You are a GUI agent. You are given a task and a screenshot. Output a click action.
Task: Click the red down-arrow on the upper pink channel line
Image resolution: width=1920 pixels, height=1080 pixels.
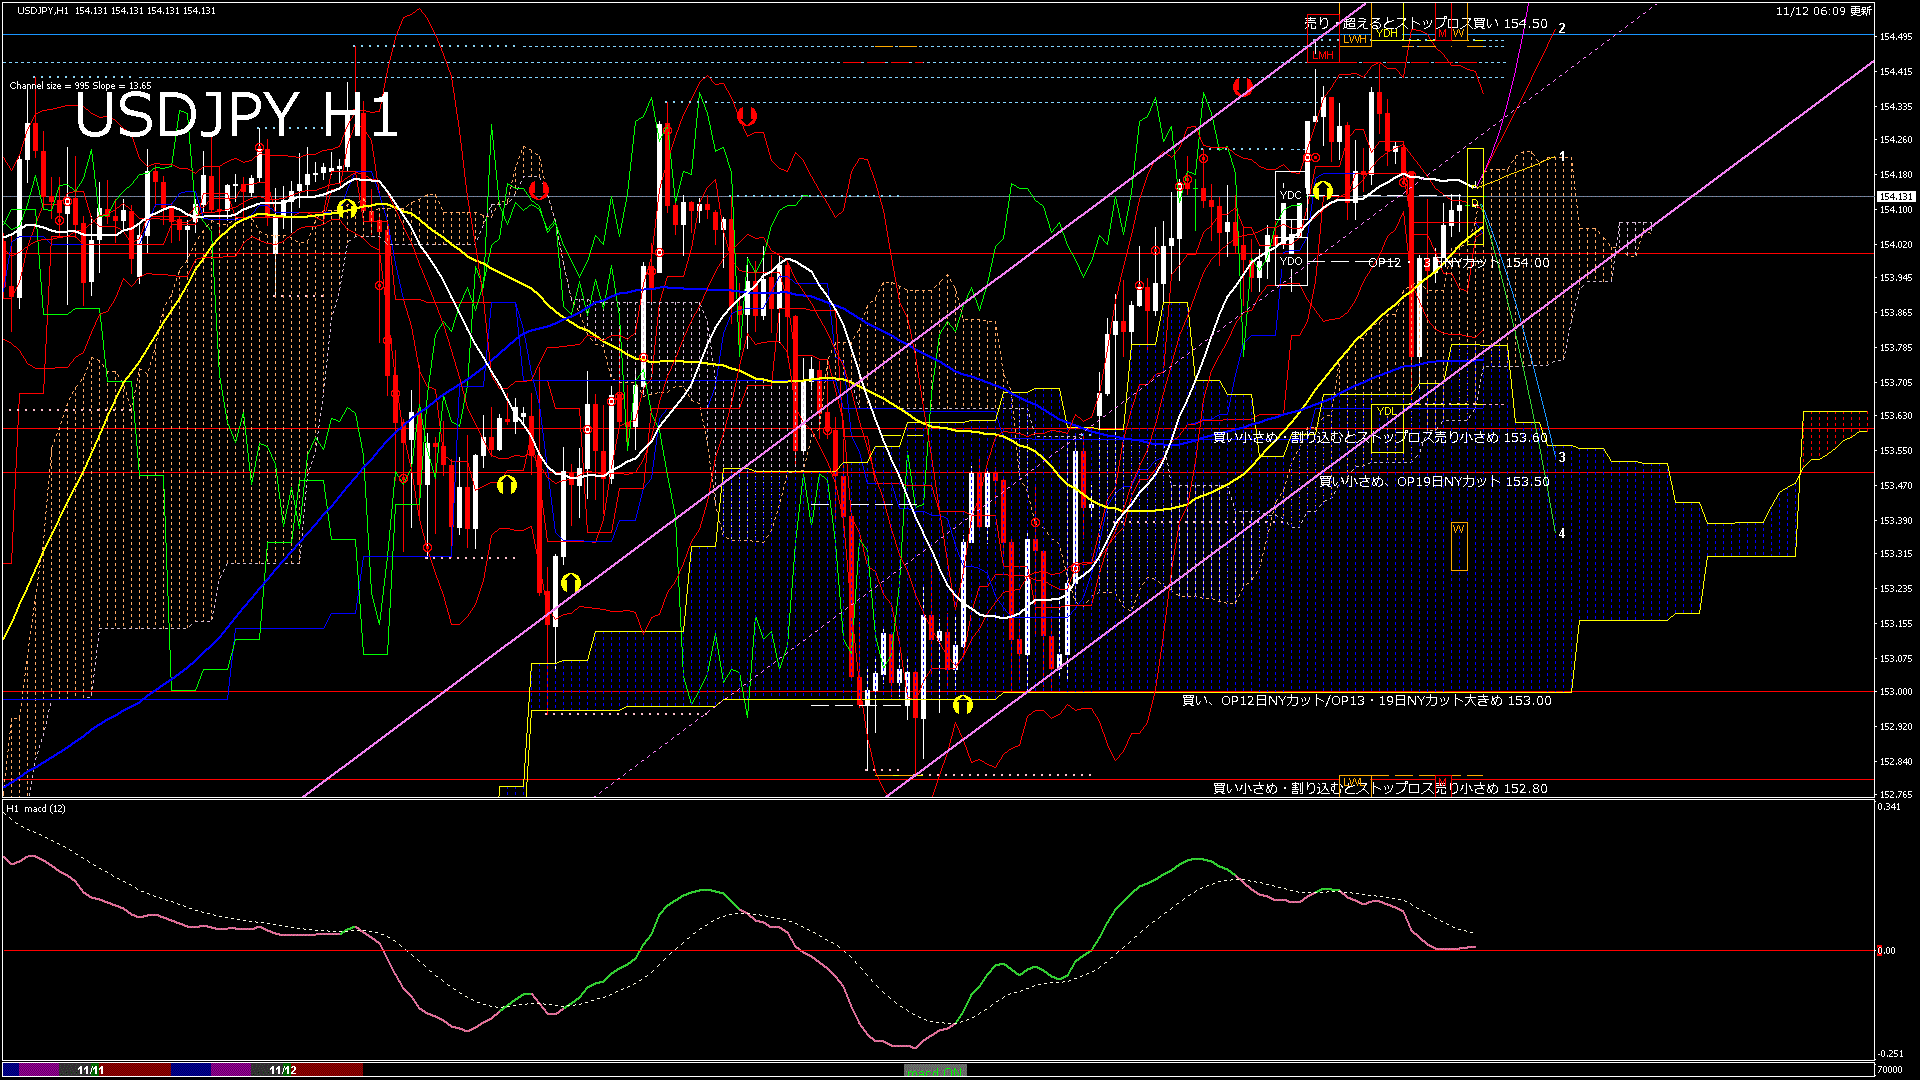click(x=1242, y=87)
